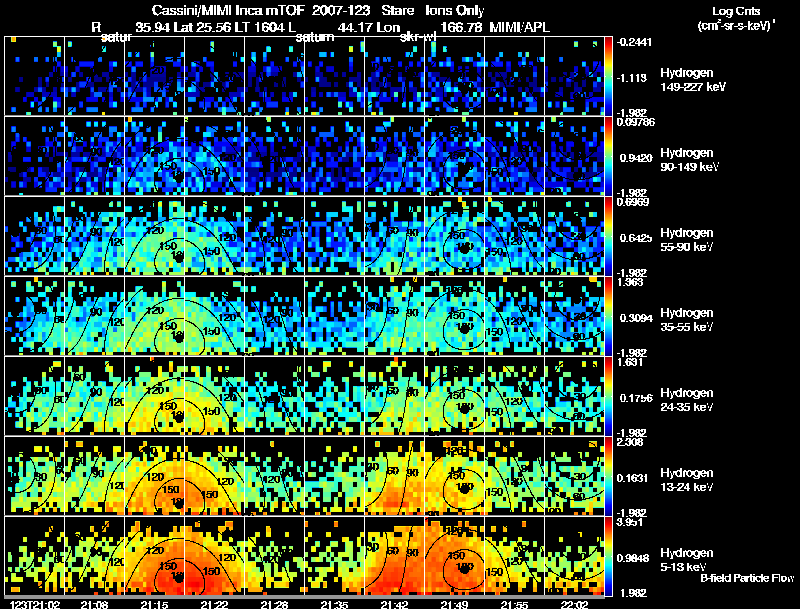800x609 pixels.
Task: Click the "21:15" time axis label
Action: coord(154,604)
